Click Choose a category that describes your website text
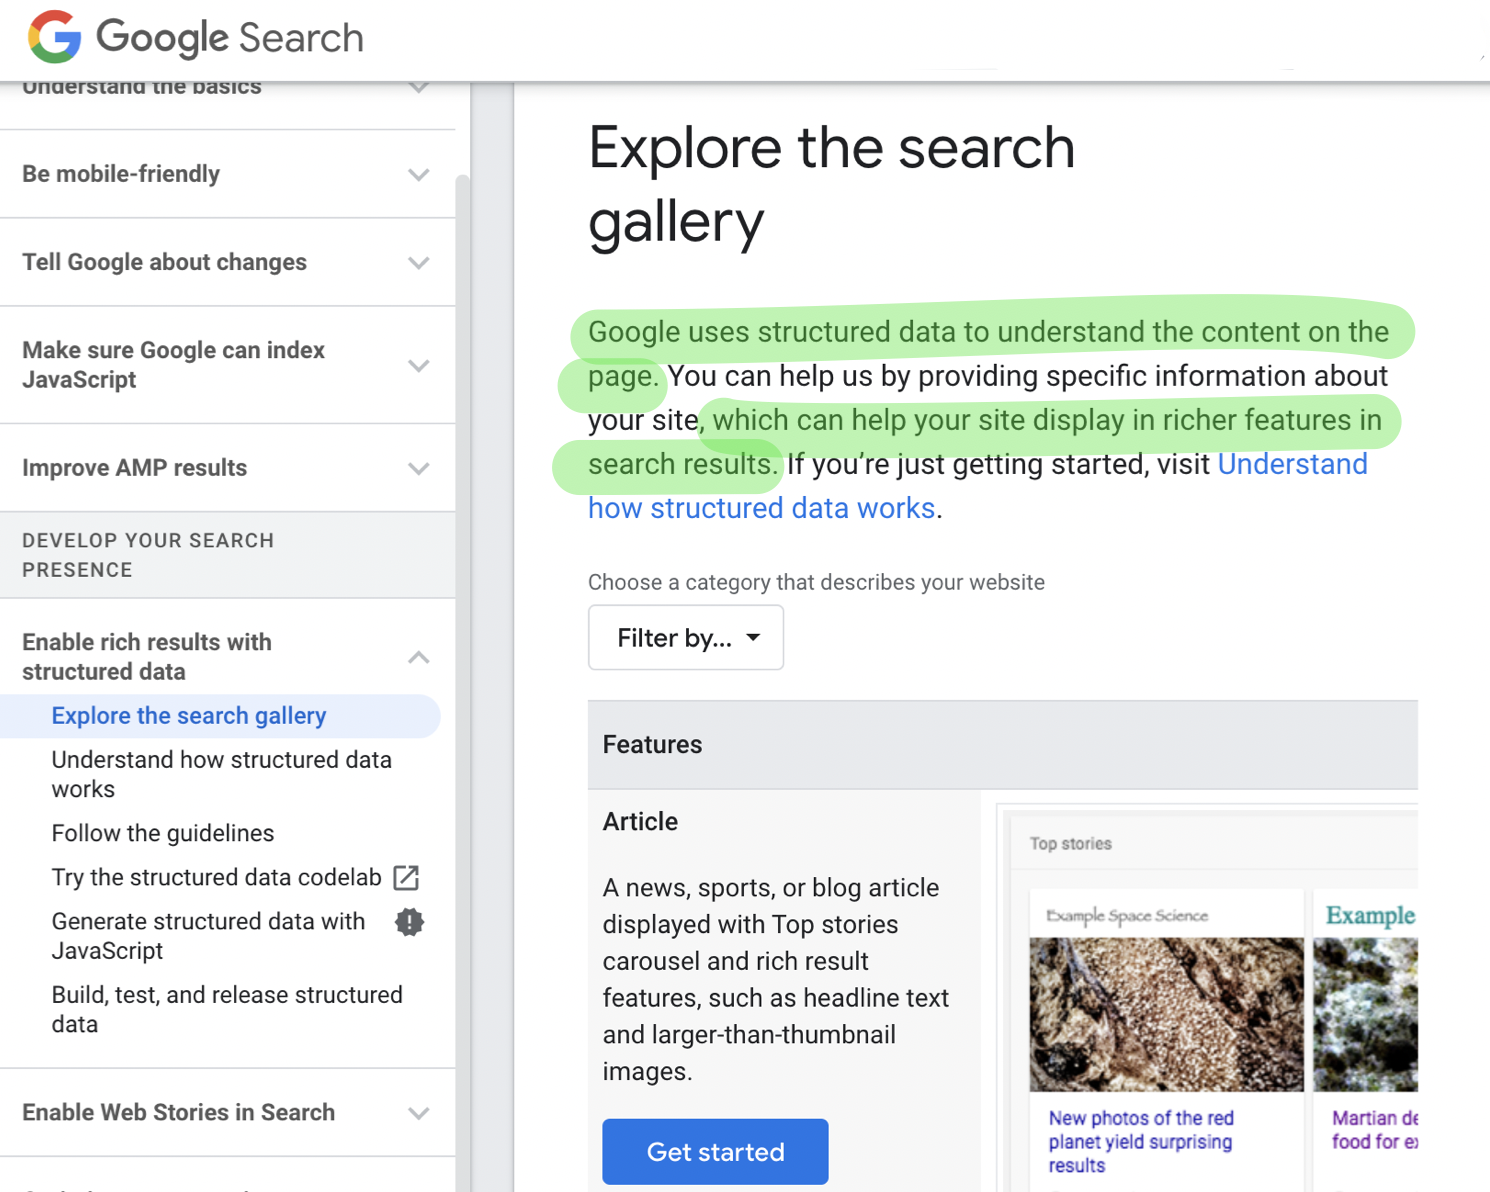The width and height of the screenshot is (1490, 1192). (x=816, y=582)
